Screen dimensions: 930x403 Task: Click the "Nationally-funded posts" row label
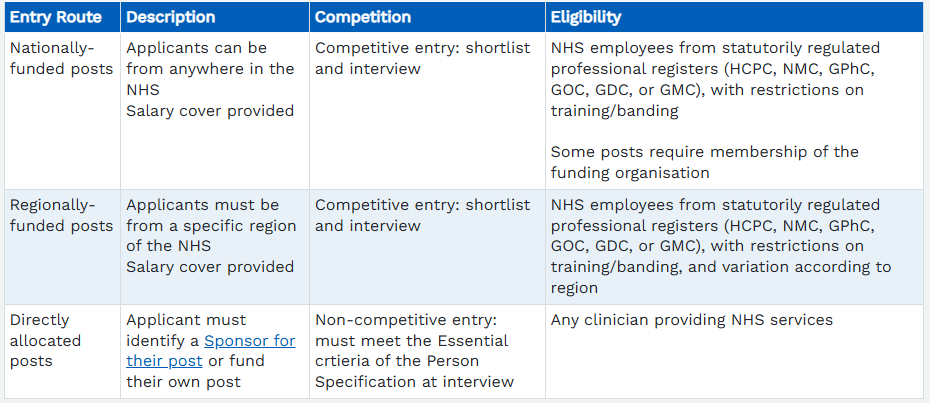tap(61, 58)
